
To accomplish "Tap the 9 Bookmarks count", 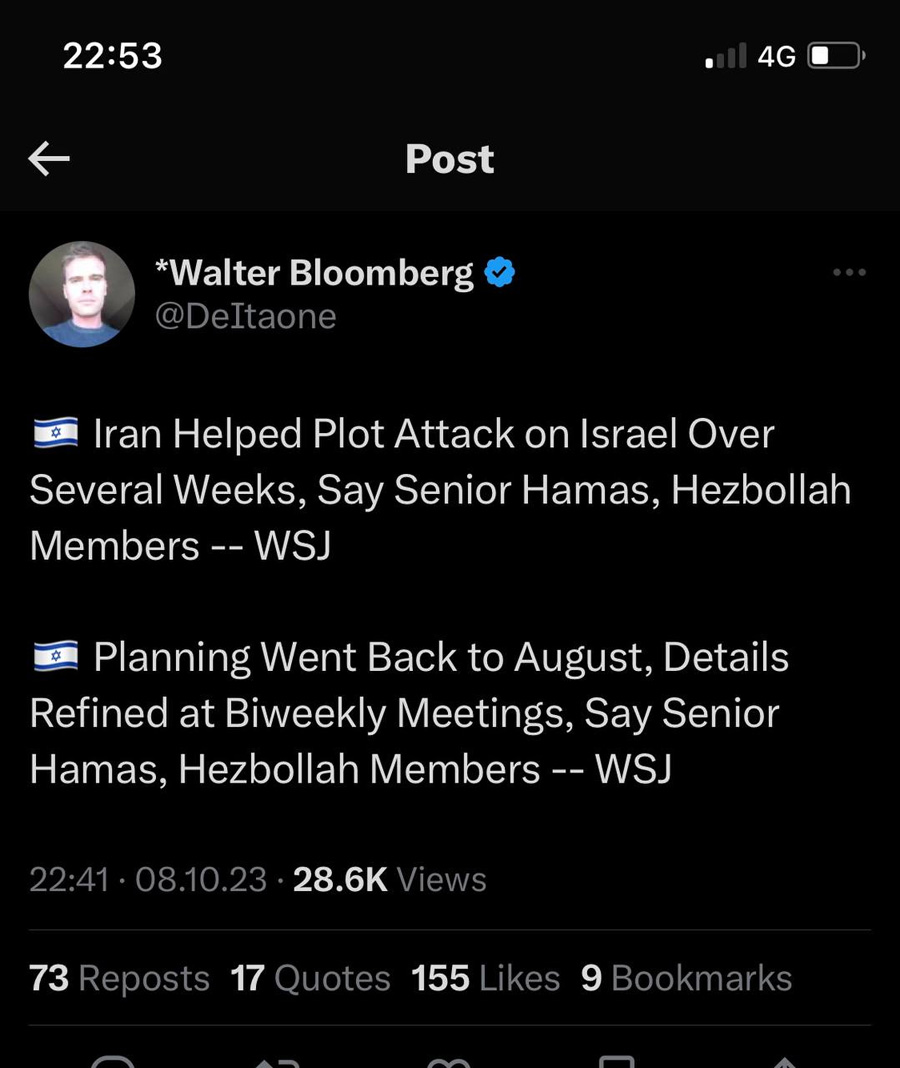I will tap(686, 978).
